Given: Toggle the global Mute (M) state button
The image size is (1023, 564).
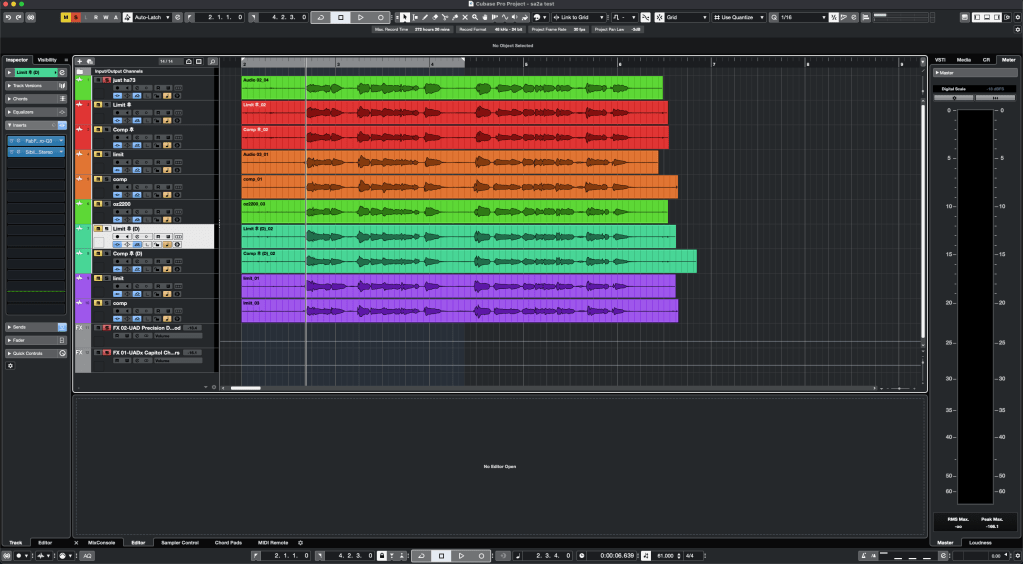Looking at the screenshot, I should click(x=66, y=17).
